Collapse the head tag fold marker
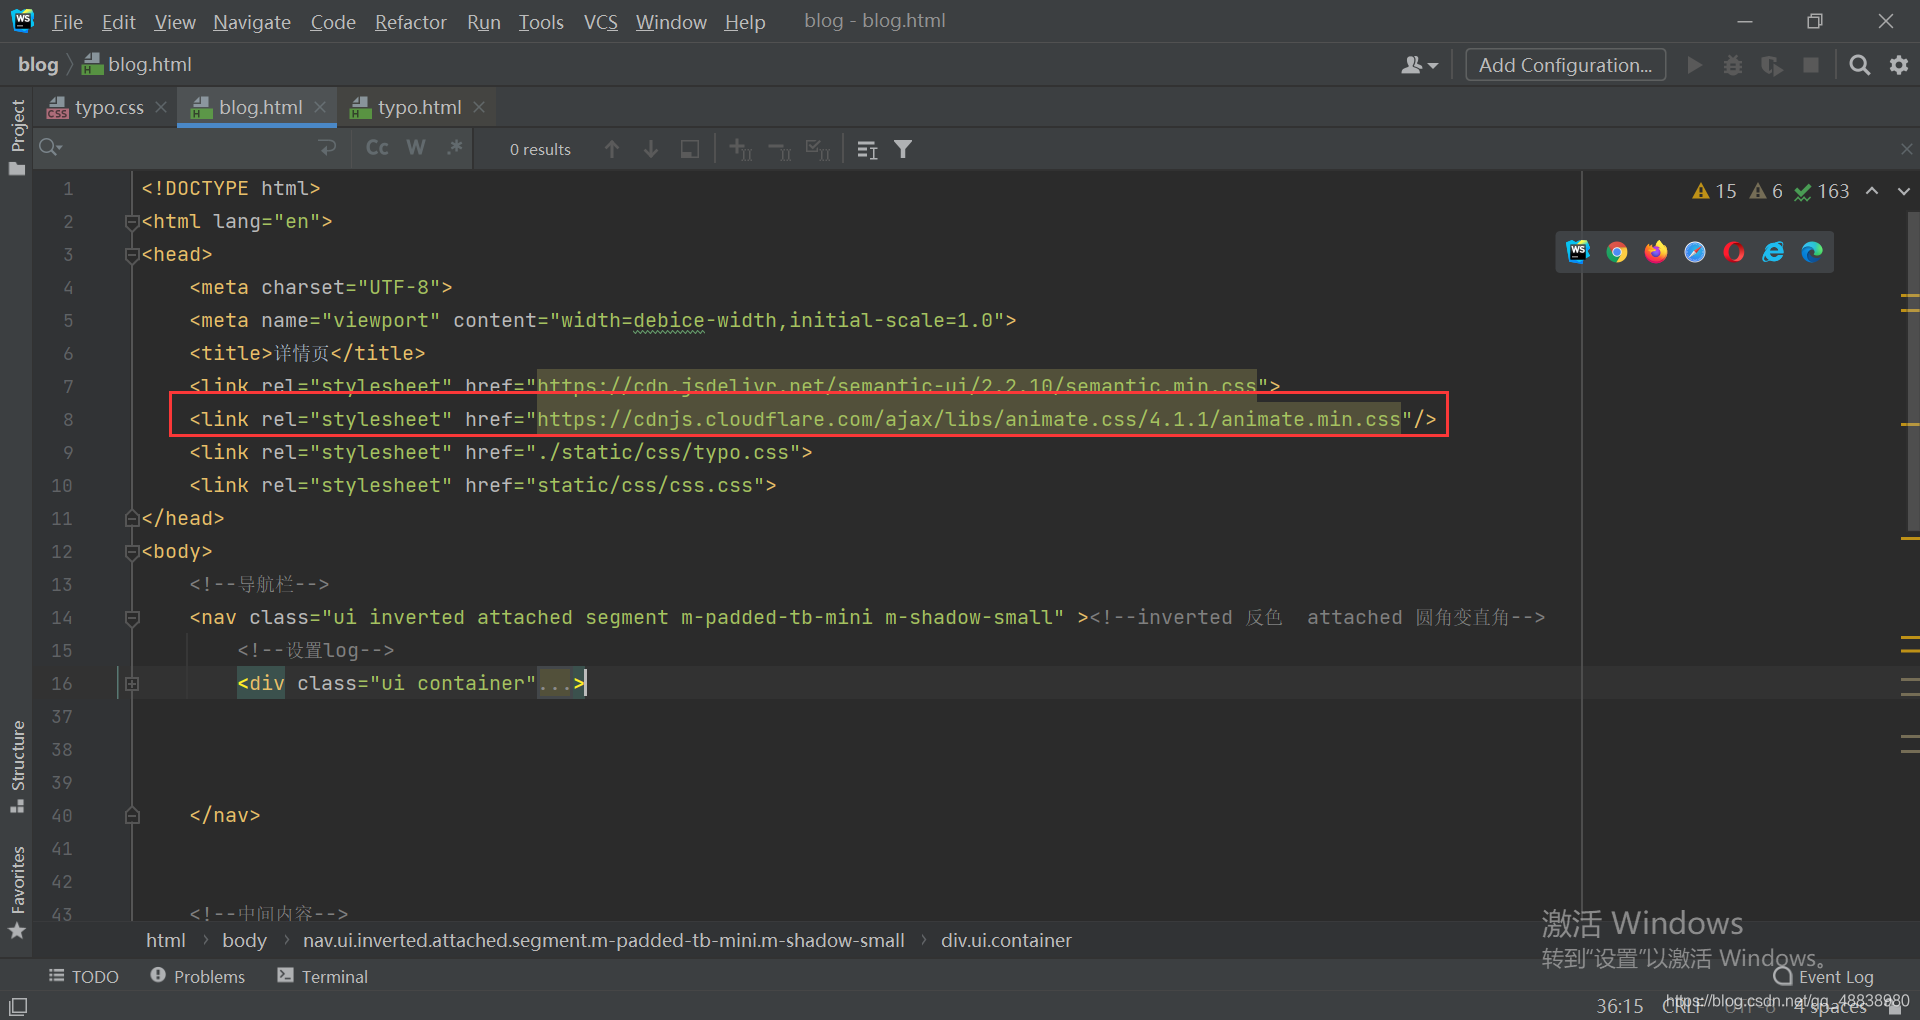Screen dimensions: 1920x1020 coord(132,255)
